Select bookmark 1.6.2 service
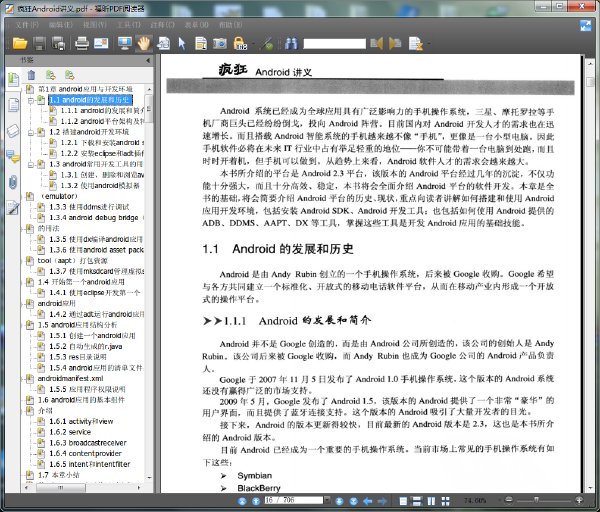This screenshot has width=600, height=512. pos(70,432)
